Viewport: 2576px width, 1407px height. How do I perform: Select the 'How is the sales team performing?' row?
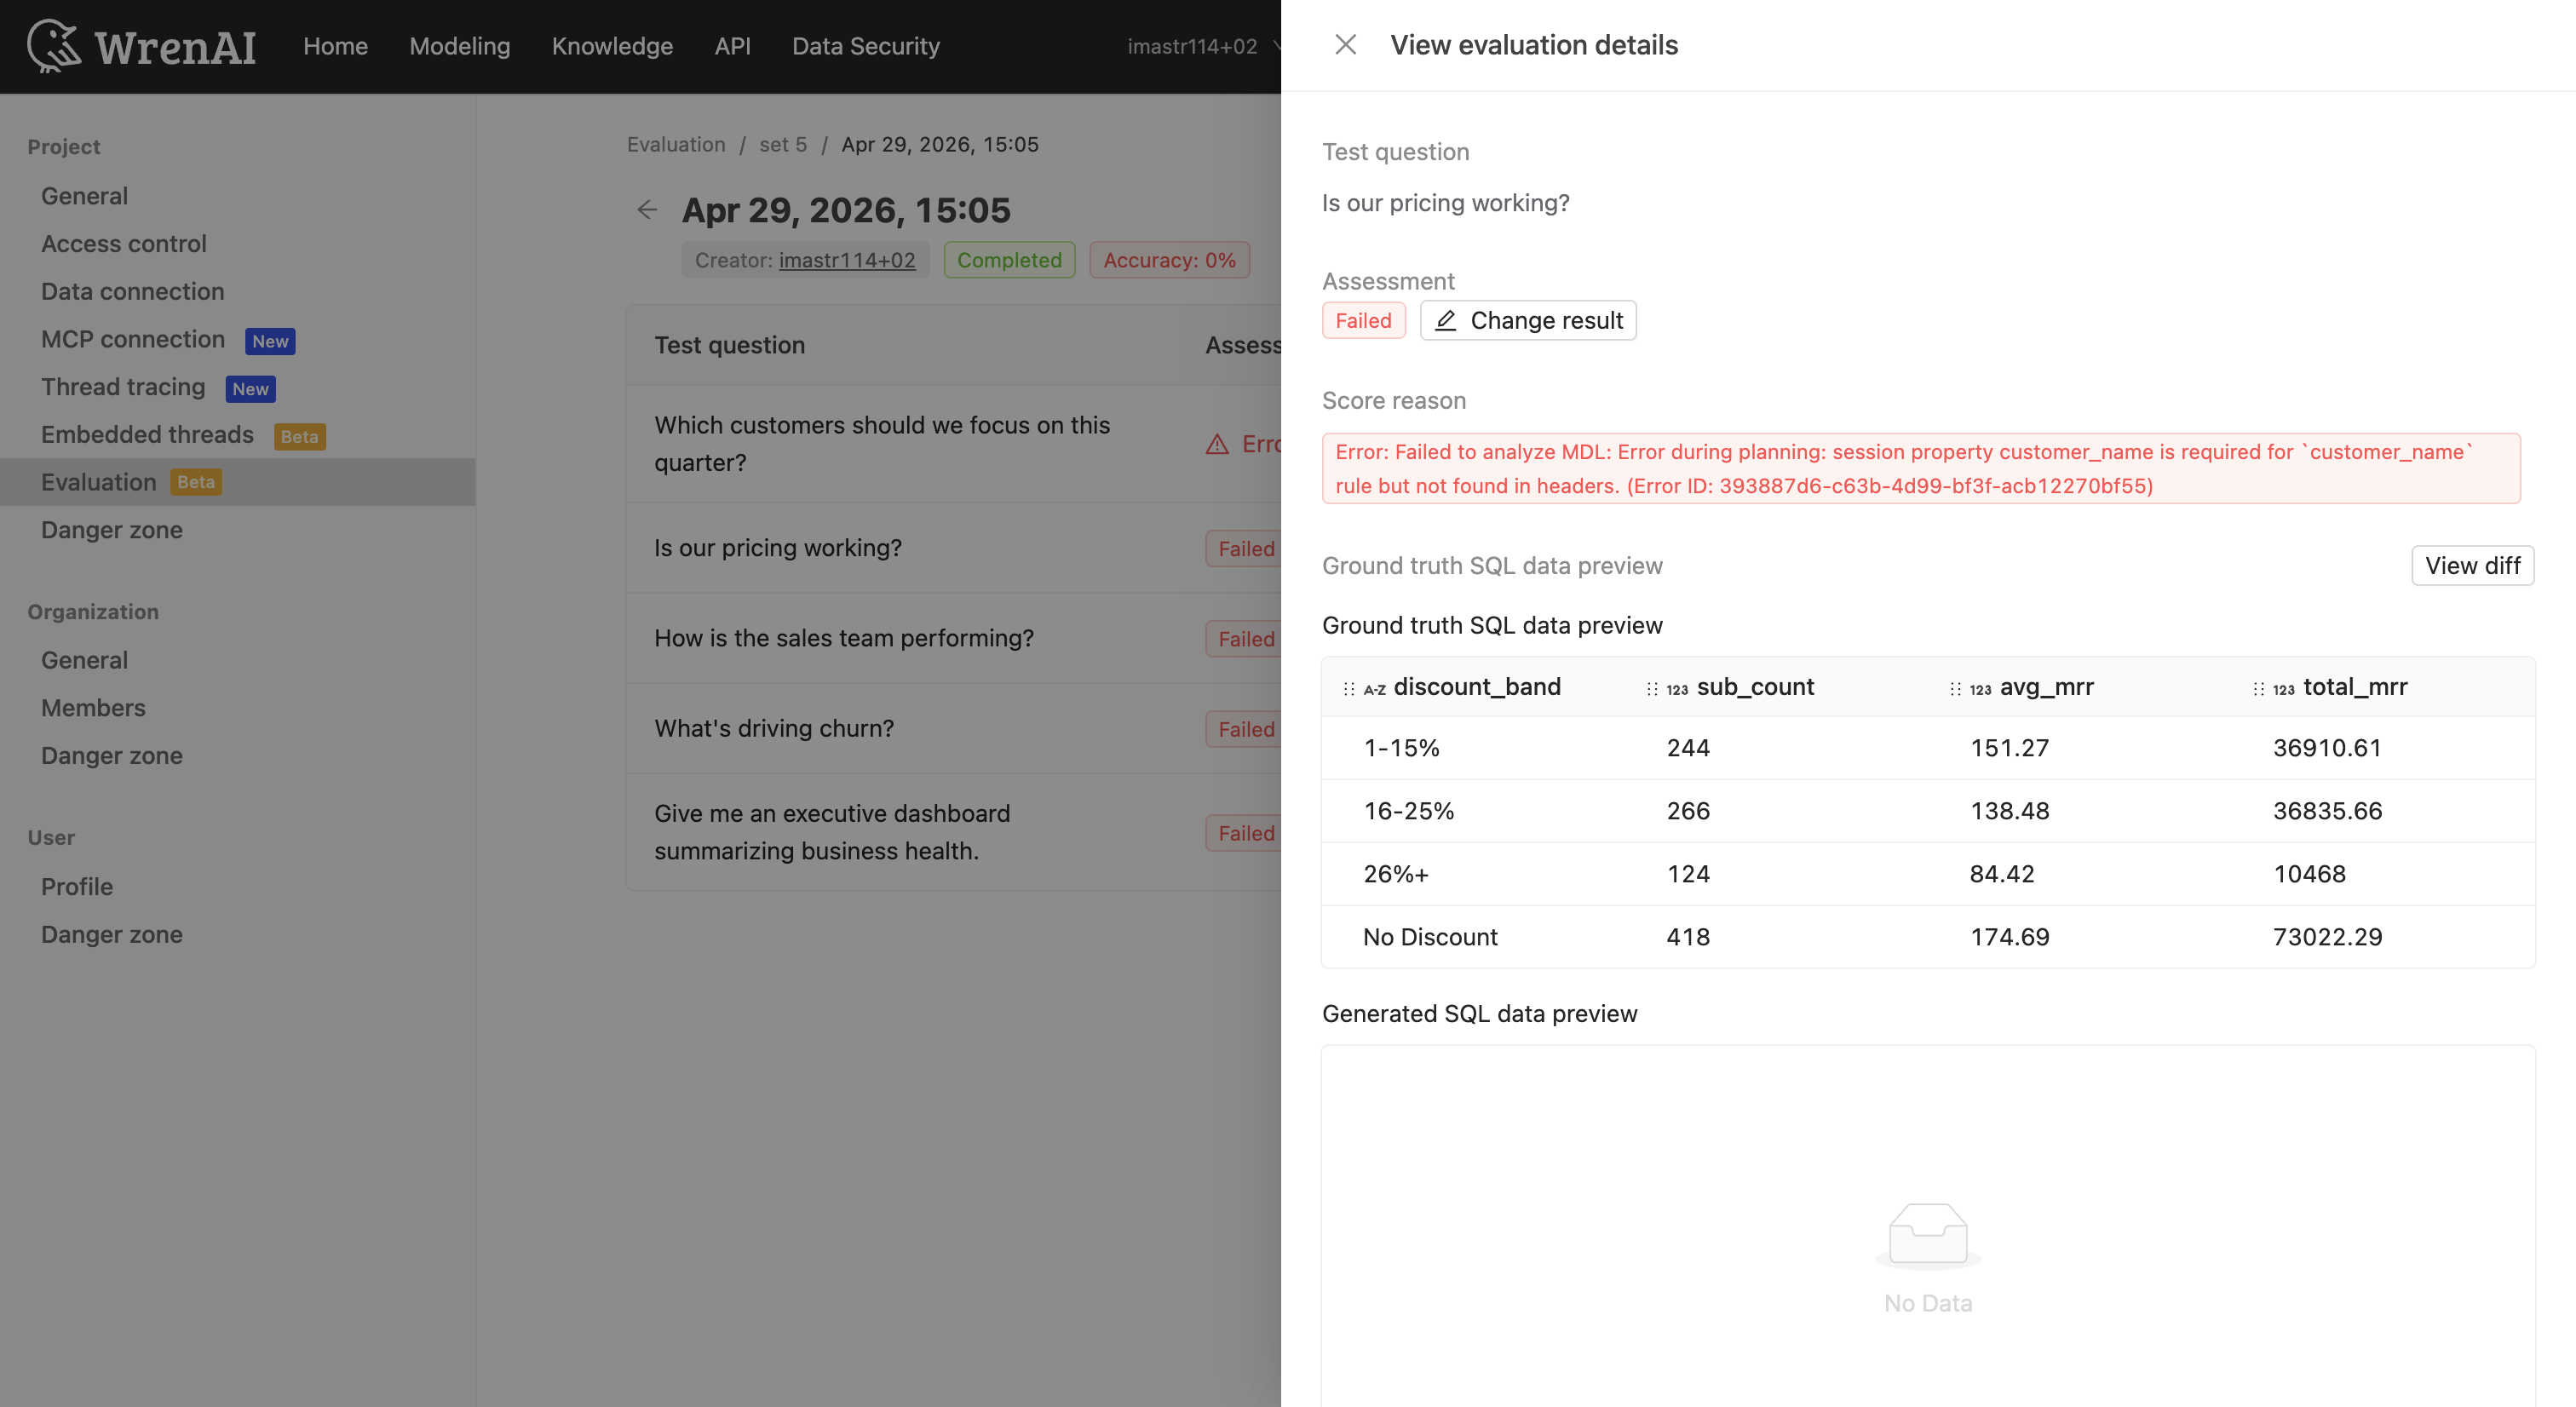(953, 638)
